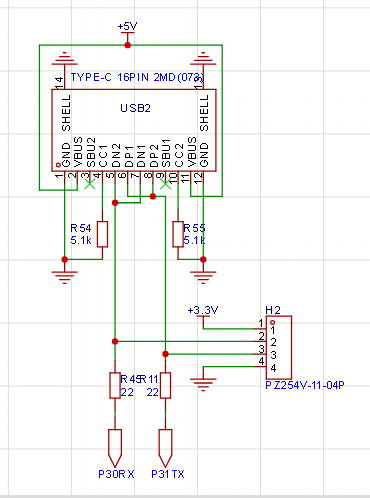The image size is (370, 498).
Task: Click the P30RX net label
Action: click(x=116, y=474)
